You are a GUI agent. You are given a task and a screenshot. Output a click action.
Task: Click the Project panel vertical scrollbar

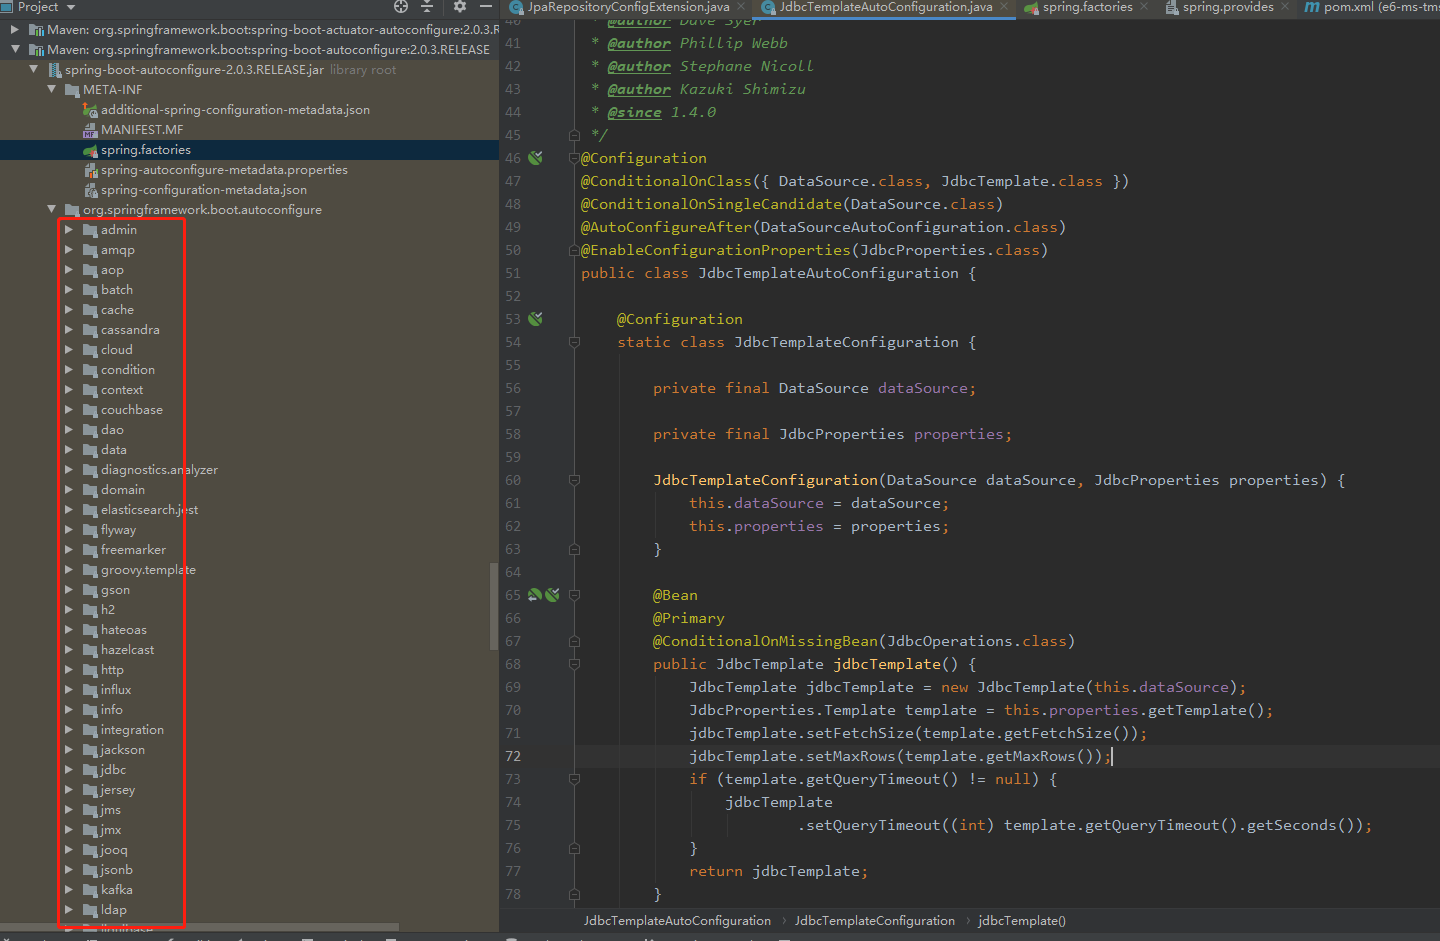click(x=493, y=605)
